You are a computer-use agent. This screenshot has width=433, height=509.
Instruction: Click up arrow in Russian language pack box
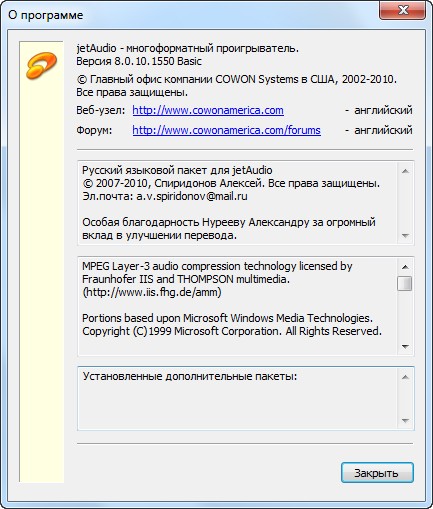click(x=405, y=171)
